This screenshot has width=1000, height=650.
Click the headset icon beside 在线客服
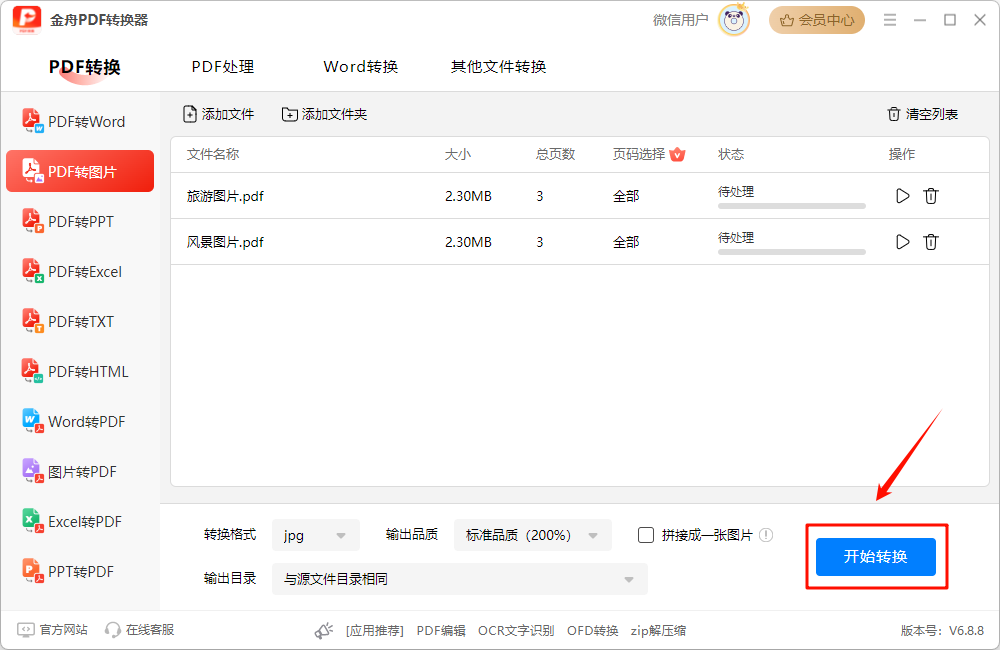click(112, 630)
